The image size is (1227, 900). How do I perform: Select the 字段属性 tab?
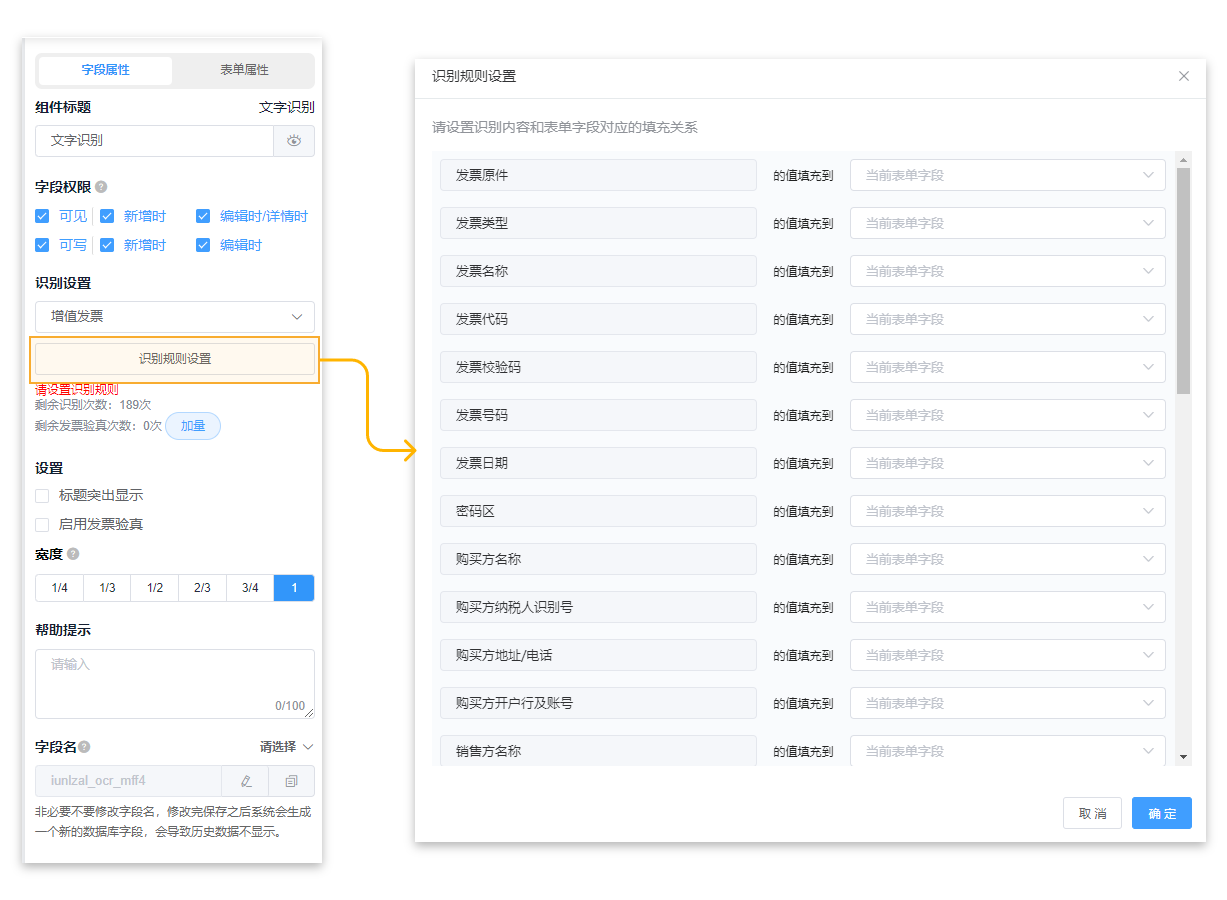[x=105, y=70]
